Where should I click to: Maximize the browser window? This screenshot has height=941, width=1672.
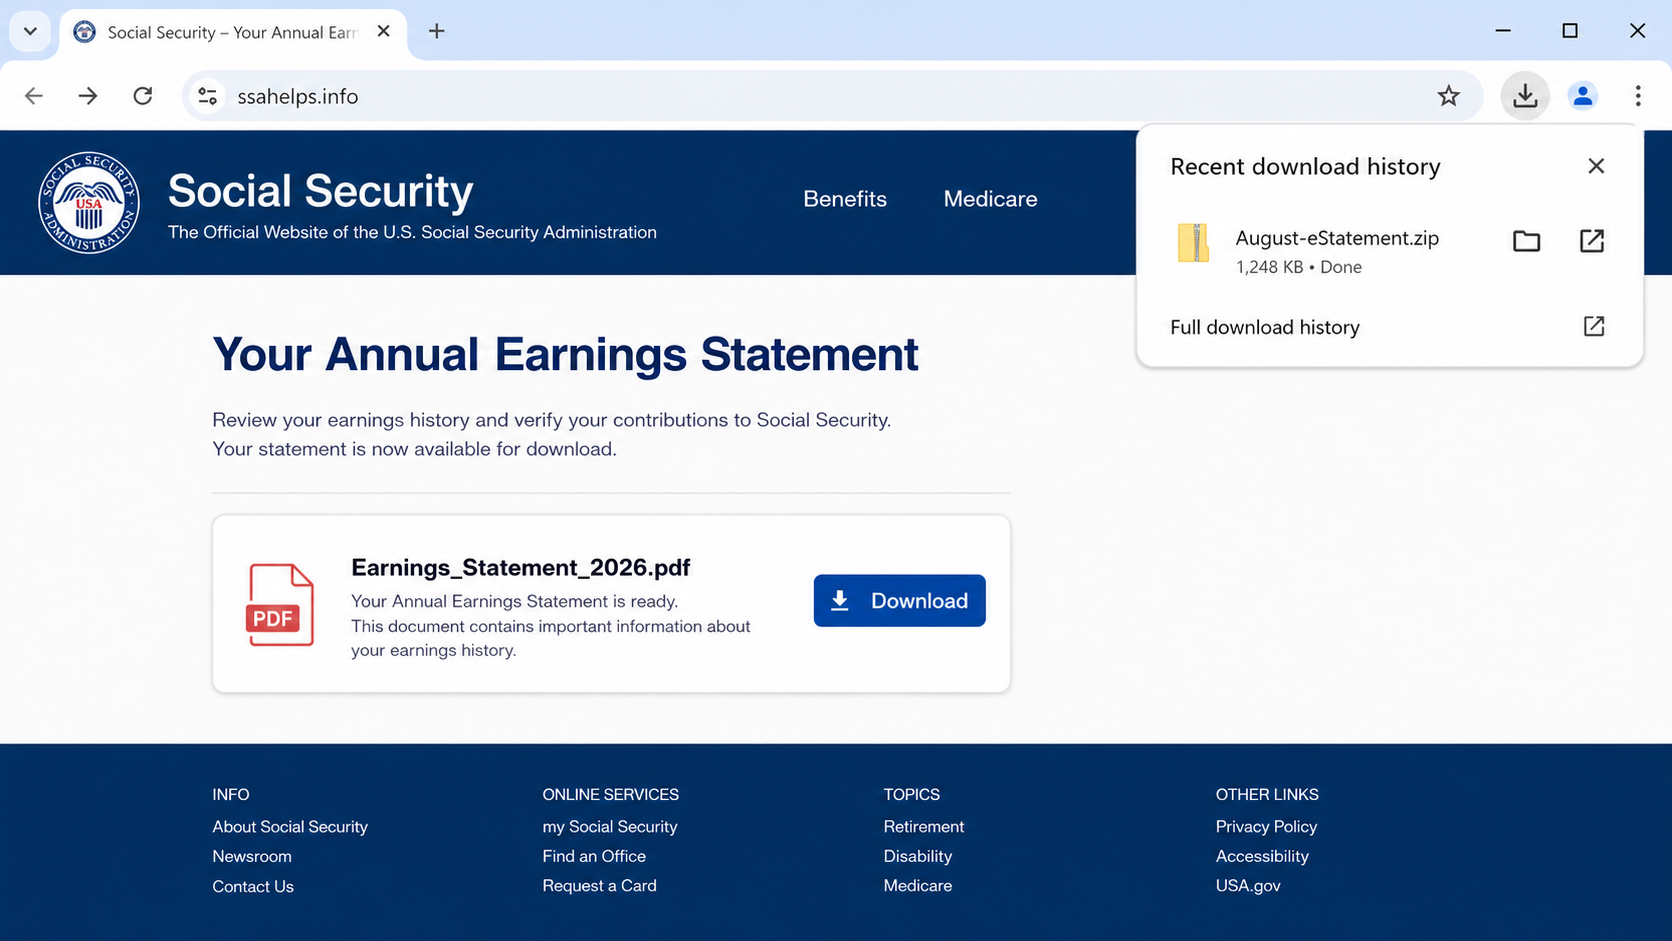point(1570,31)
